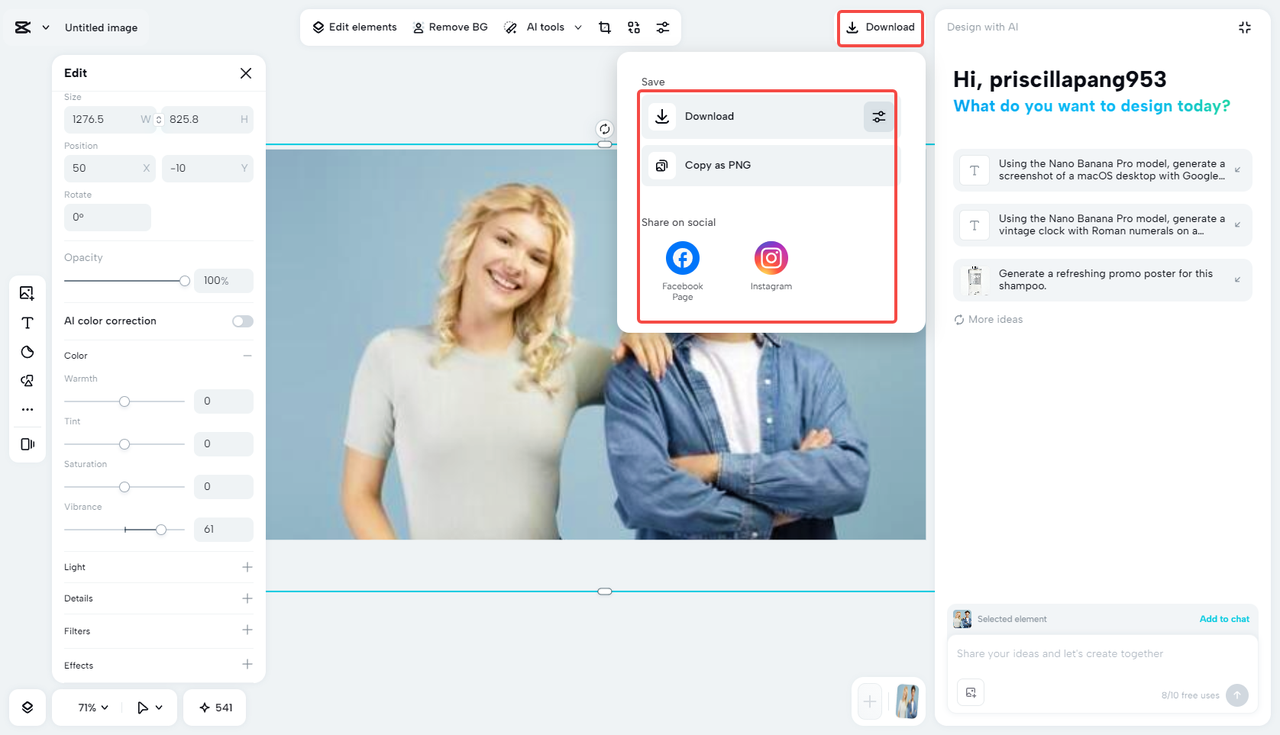
Task: Click the bottom icon in left sidebar below divider
Action: coord(27,444)
